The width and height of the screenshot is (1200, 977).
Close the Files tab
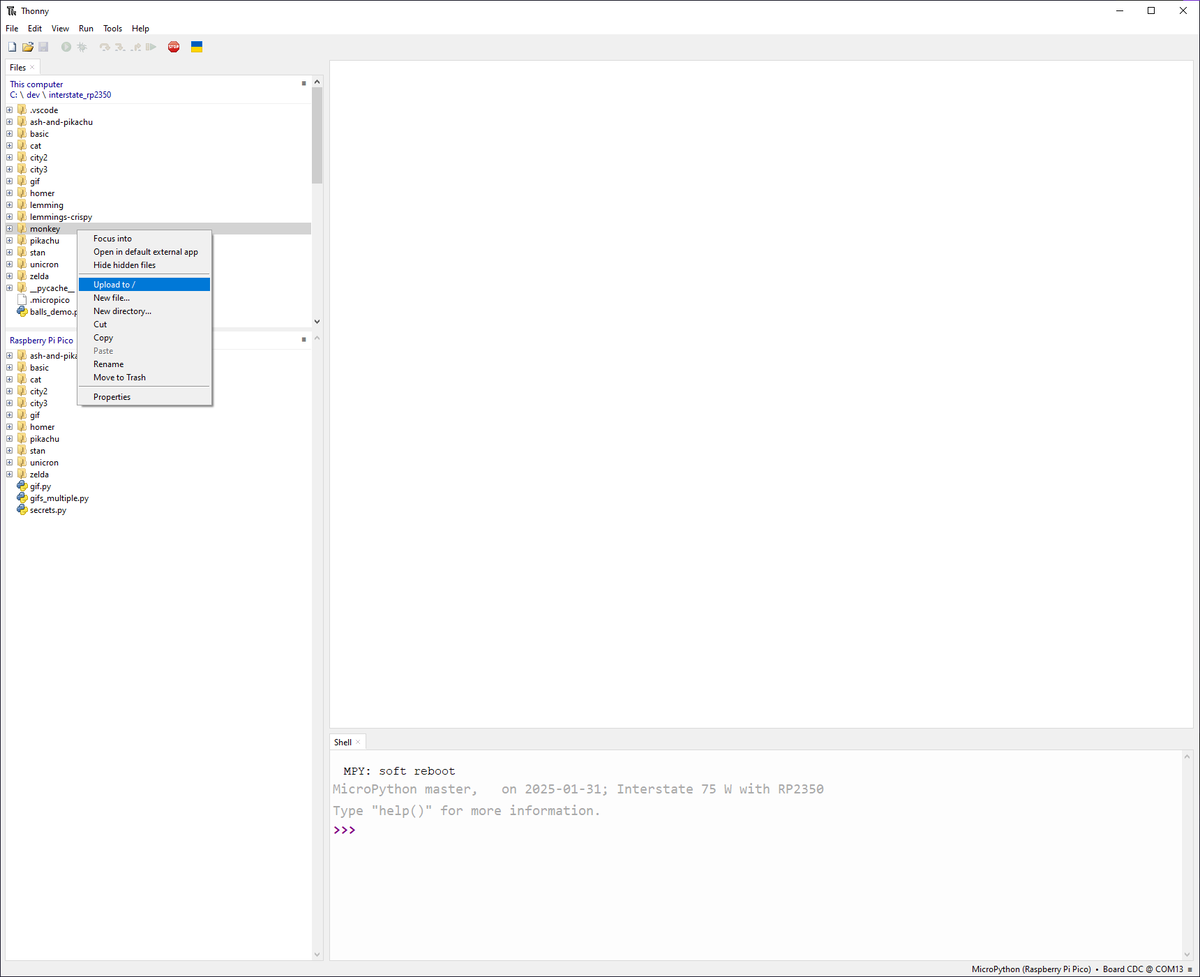click(x=33, y=68)
